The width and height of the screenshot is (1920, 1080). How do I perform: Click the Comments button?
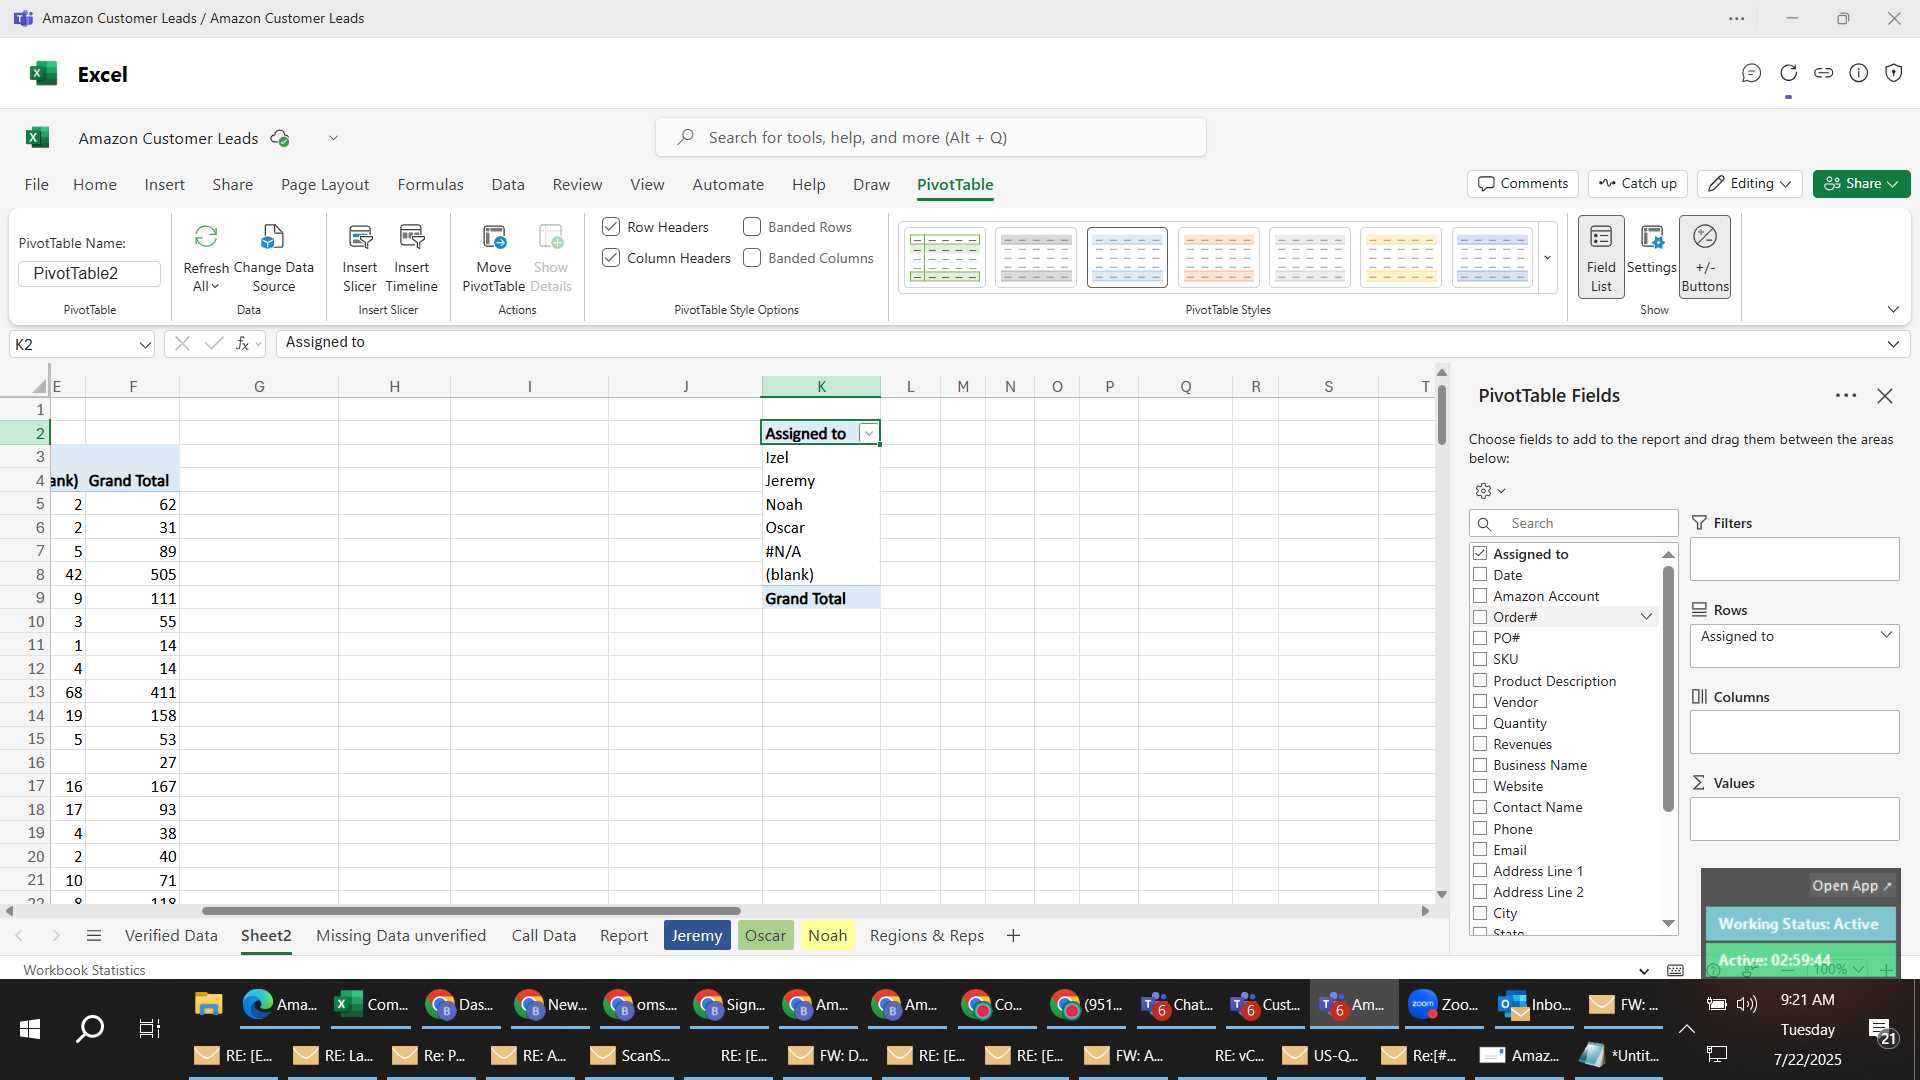[1523, 184]
